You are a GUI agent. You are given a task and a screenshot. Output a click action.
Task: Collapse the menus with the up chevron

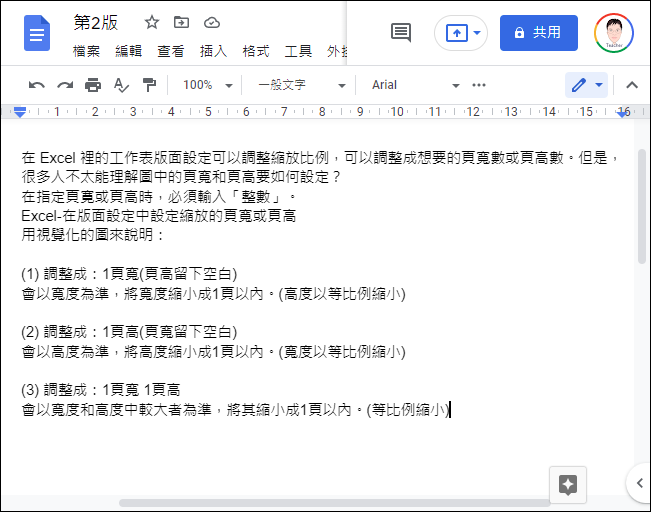[632, 85]
